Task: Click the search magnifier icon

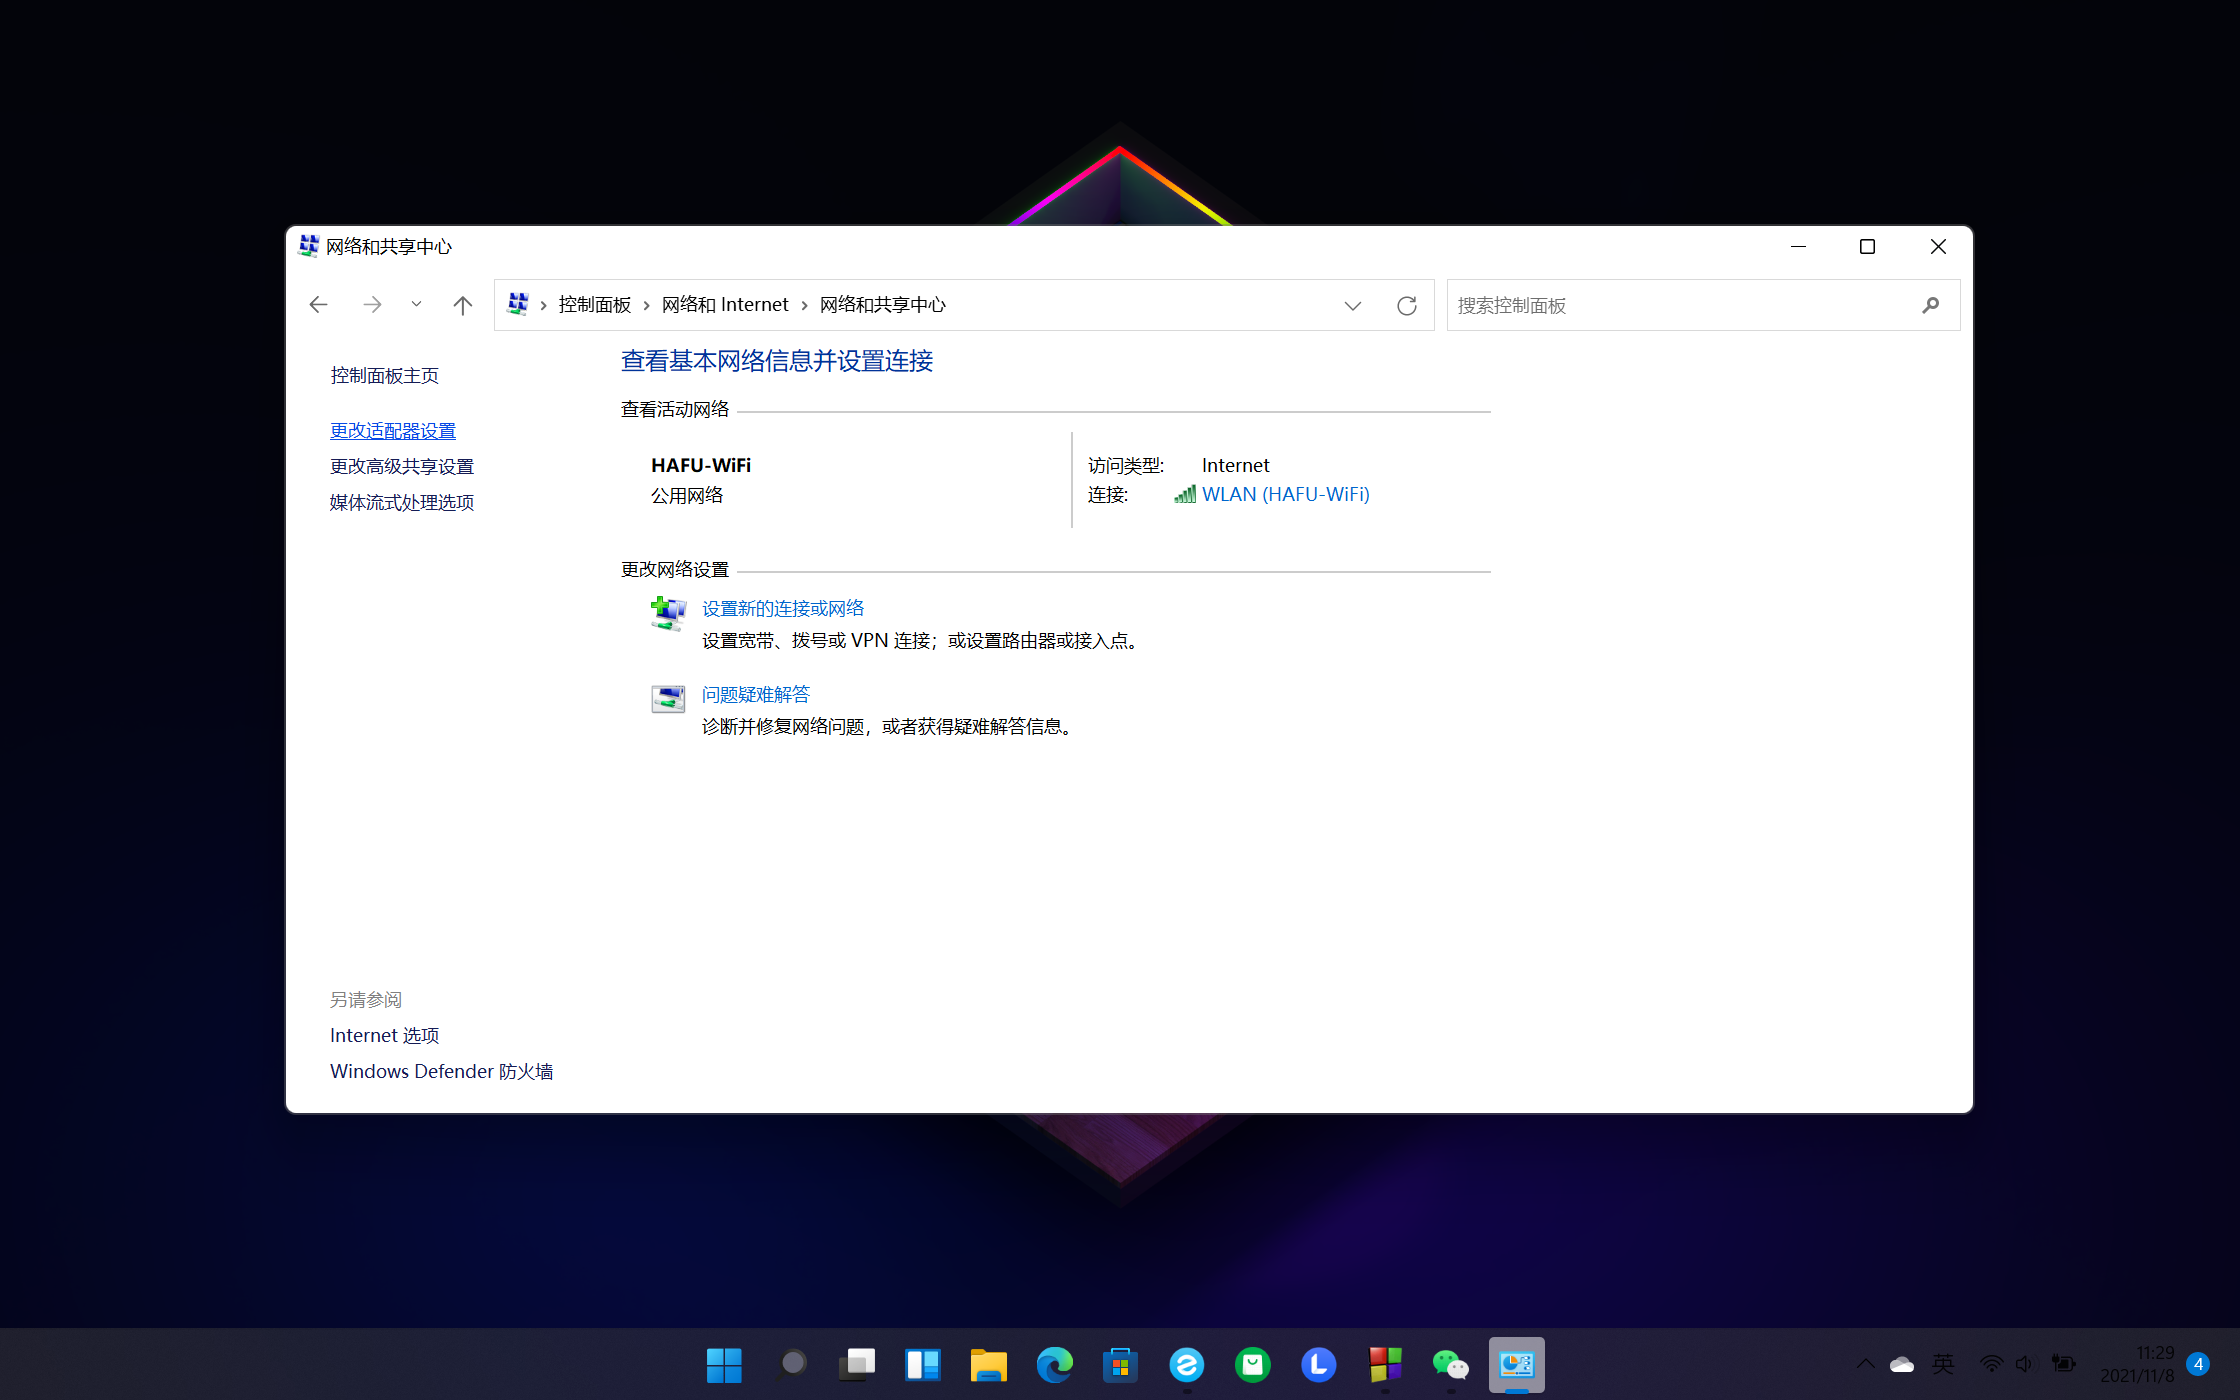Action: point(1930,305)
